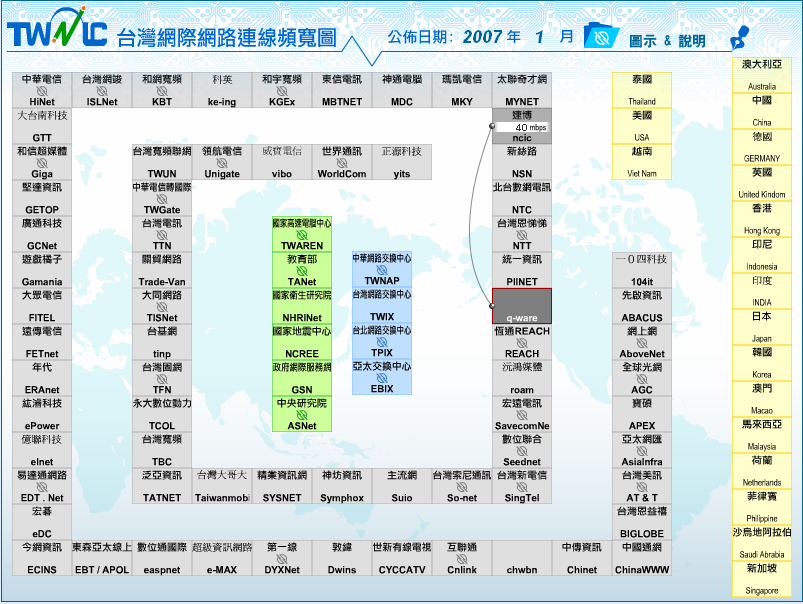
Task: Choose the KGEx node
Action: tap(282, 90)
